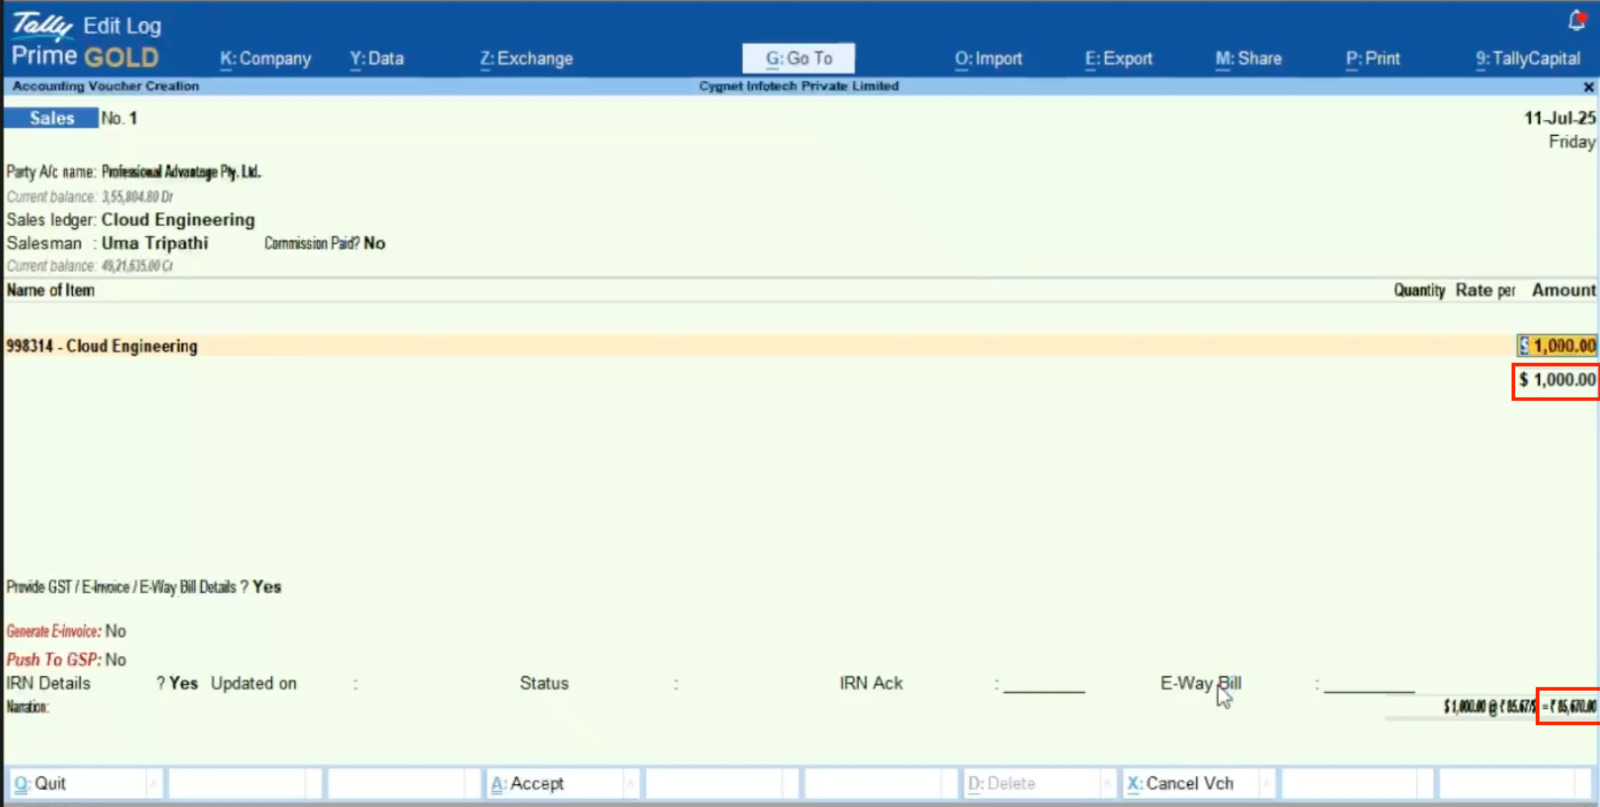Click the highlighted amount field 1,000.00
Viewport: 1600px width, 807px height.
pos(1557,346)
